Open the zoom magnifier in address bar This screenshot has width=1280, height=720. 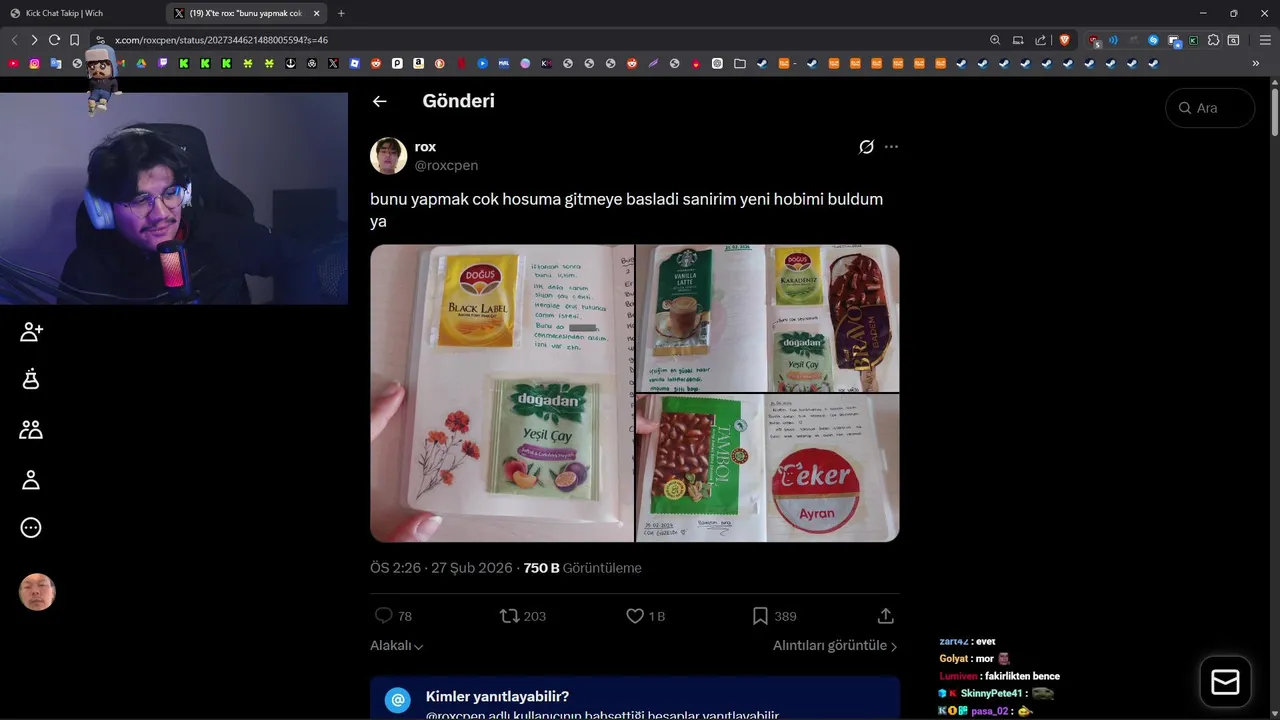click(x=995, y=40)
